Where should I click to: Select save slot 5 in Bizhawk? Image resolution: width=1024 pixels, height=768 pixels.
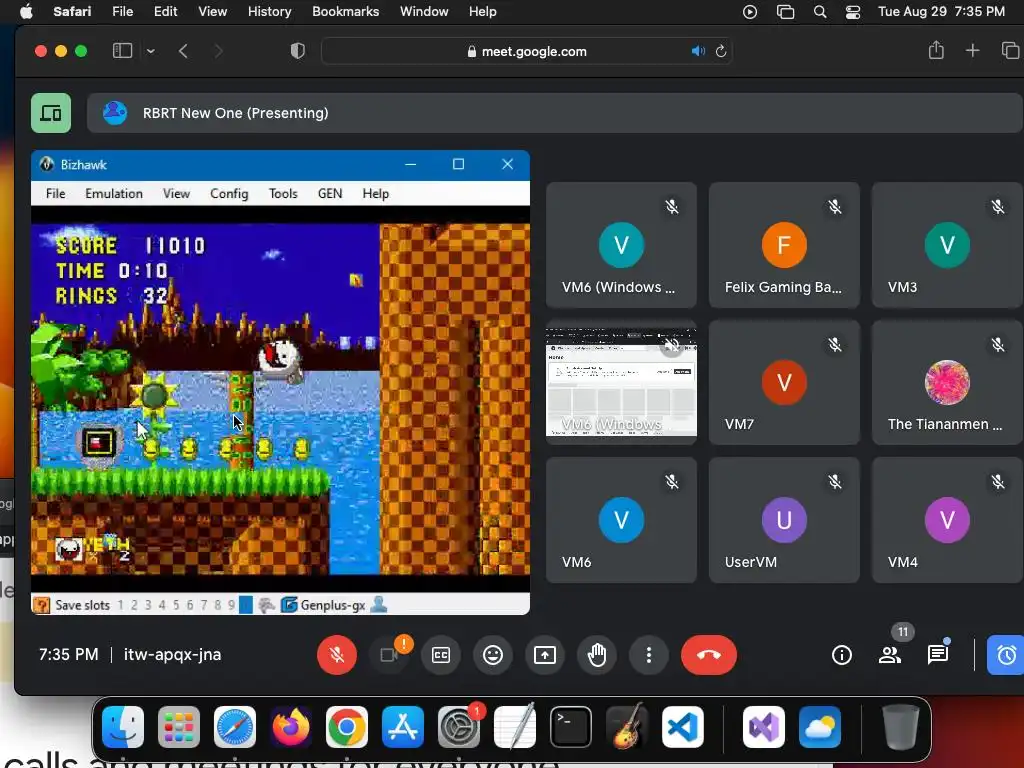click(176, 605)
